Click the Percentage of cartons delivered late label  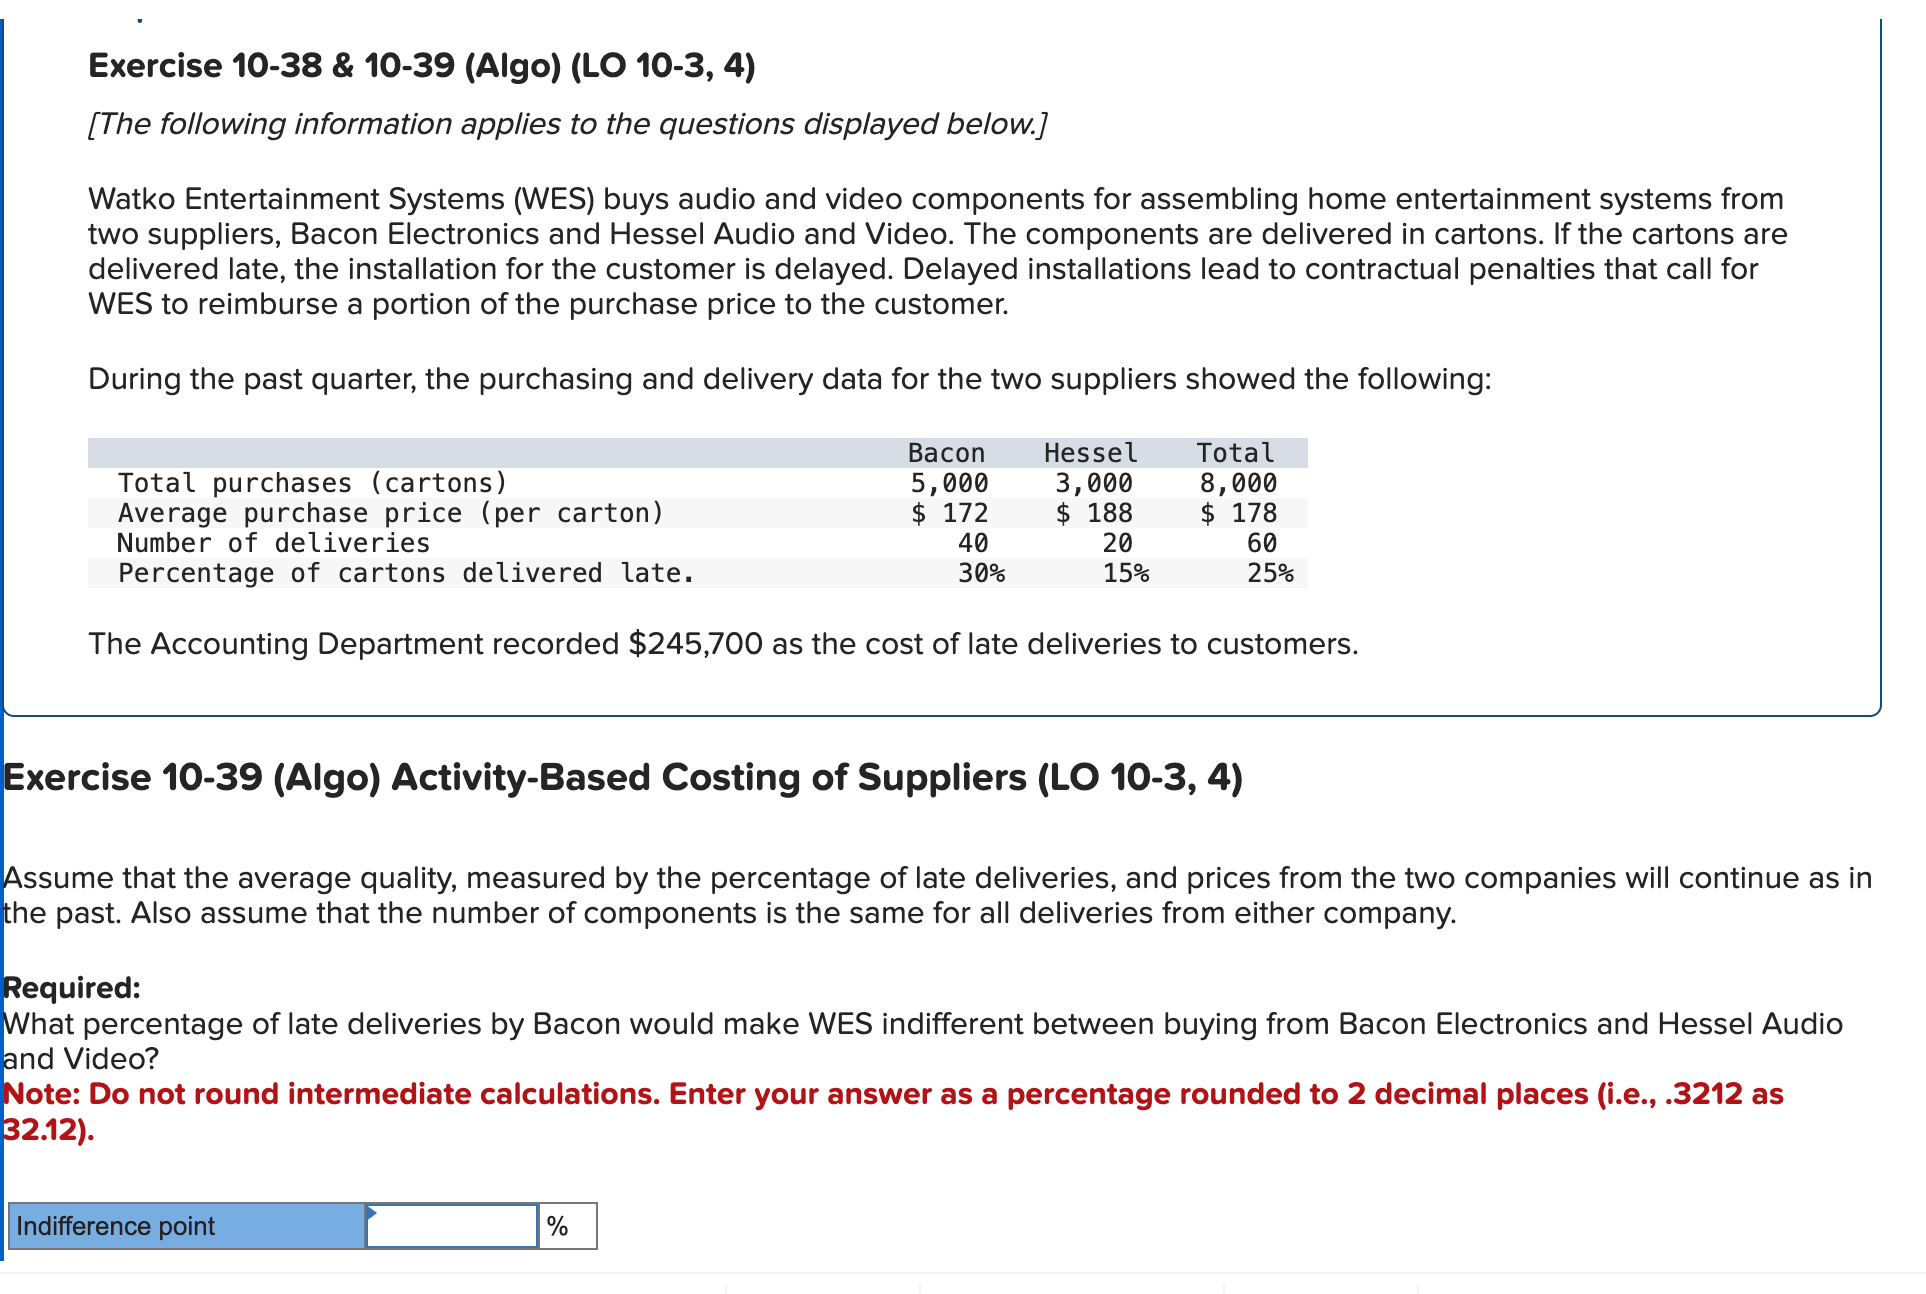[x=405, y=573]
